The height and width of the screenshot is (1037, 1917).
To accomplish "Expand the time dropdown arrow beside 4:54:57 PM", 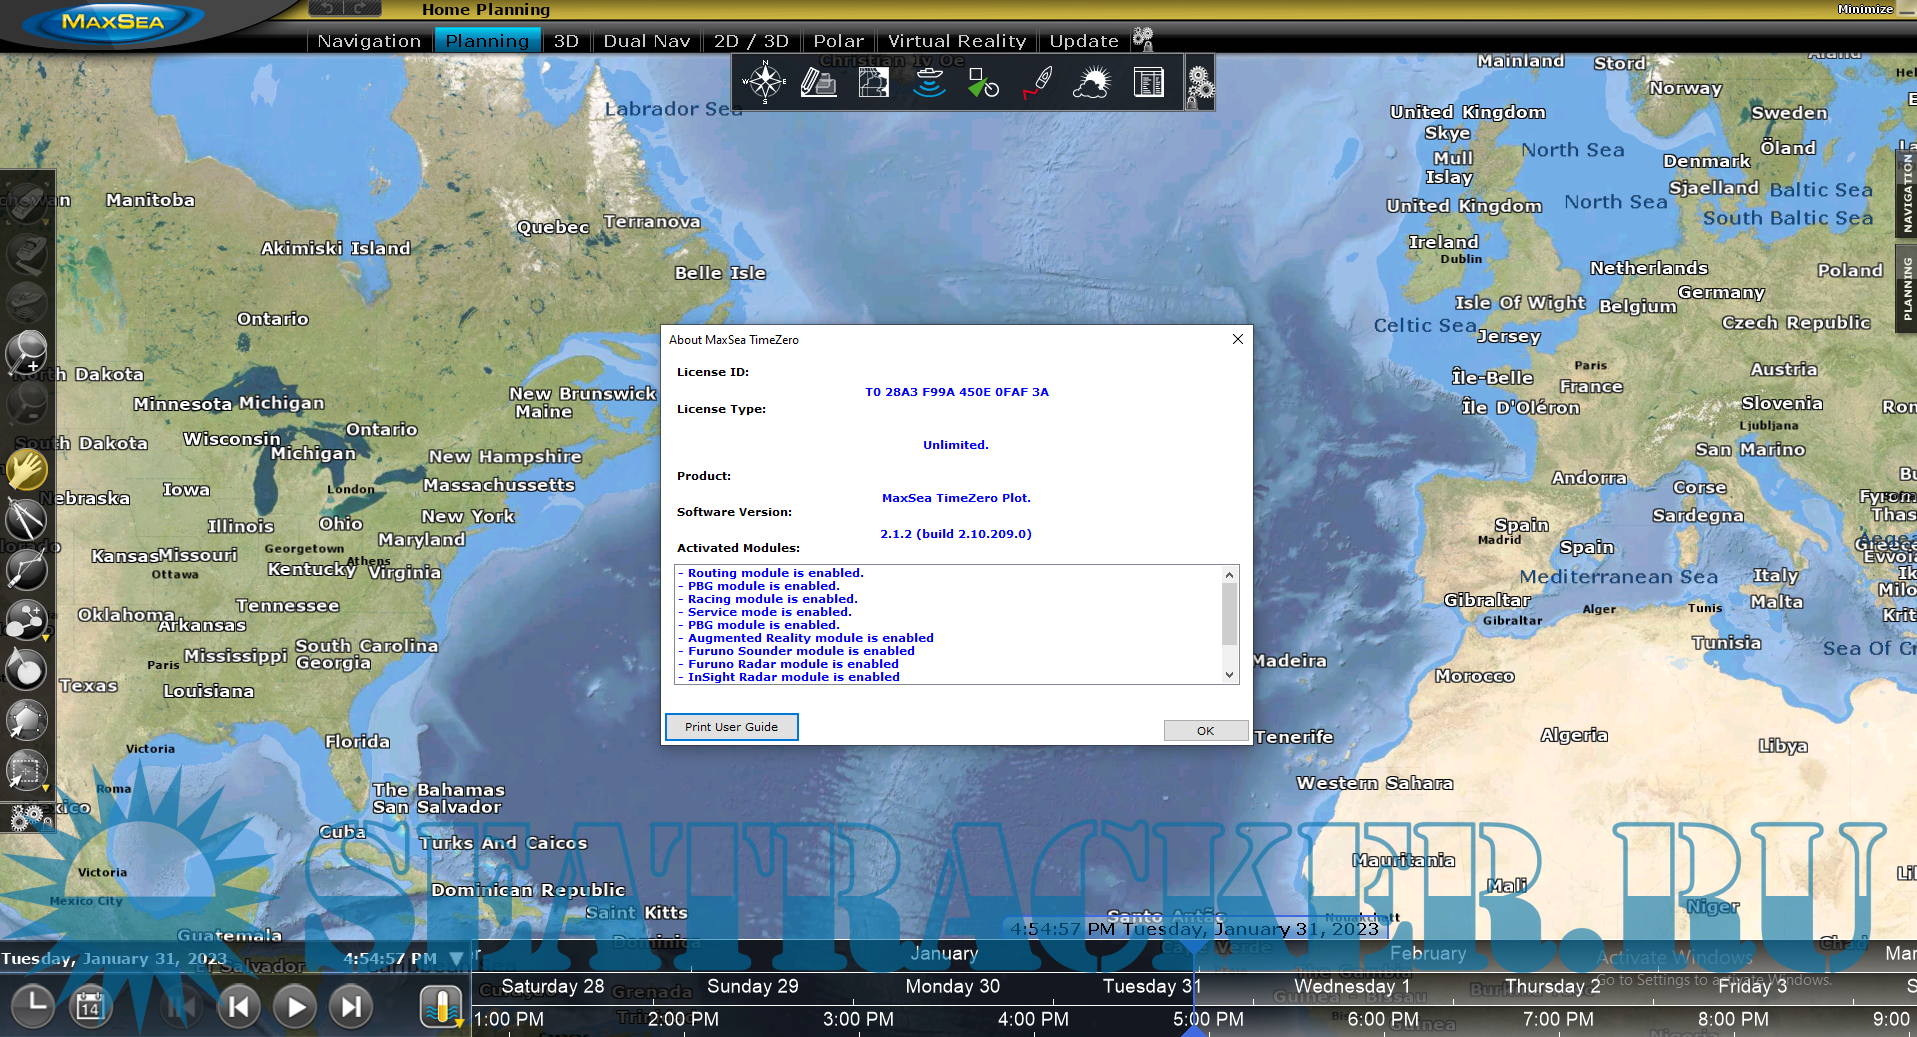I will (x=457, y=959).
